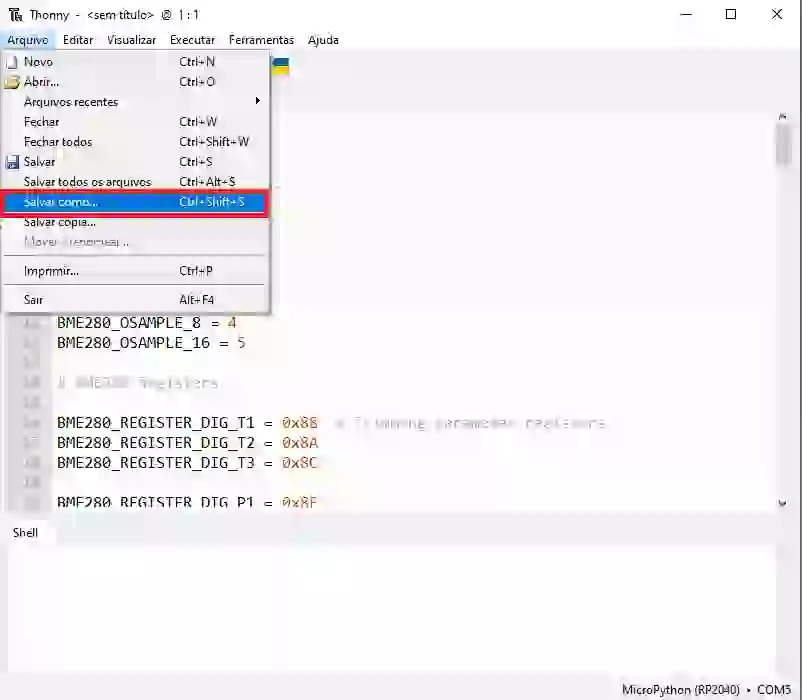The width and height of the screenshot is (802, 700).
Task: Select Salvar cópia... menu entry
Action: pos(60,222)
